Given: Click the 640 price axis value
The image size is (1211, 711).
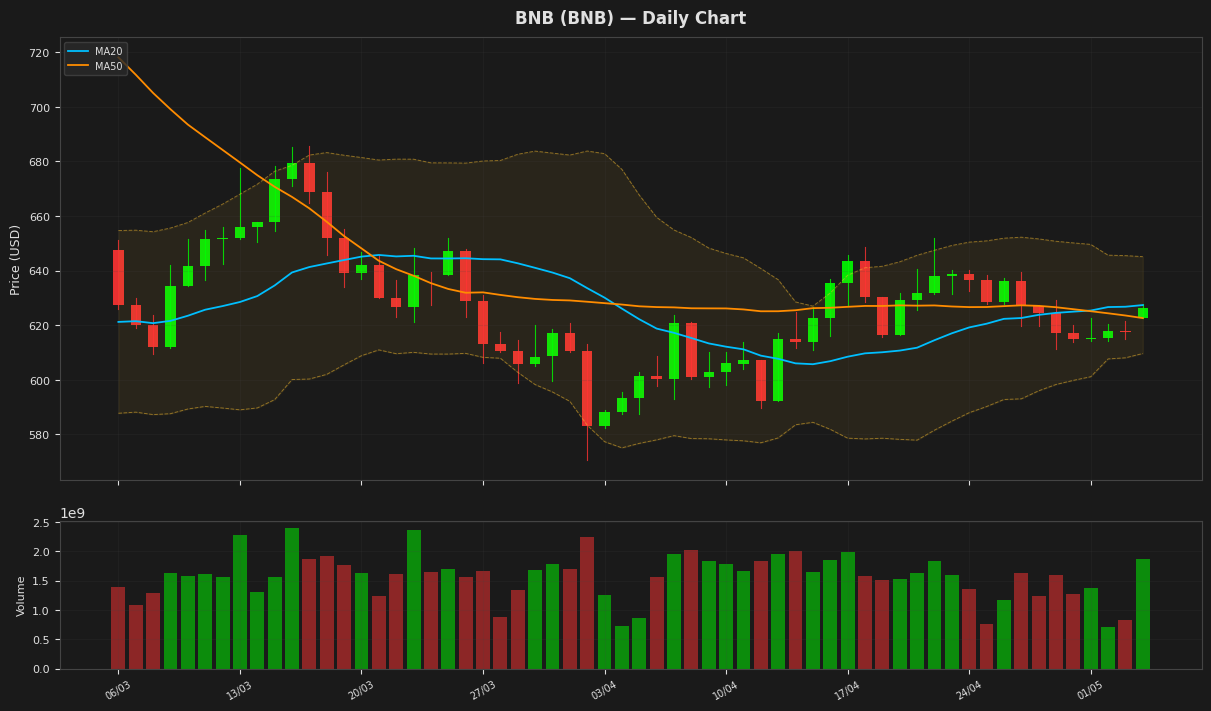Looking at the screenshot, I should coord(40,272).
